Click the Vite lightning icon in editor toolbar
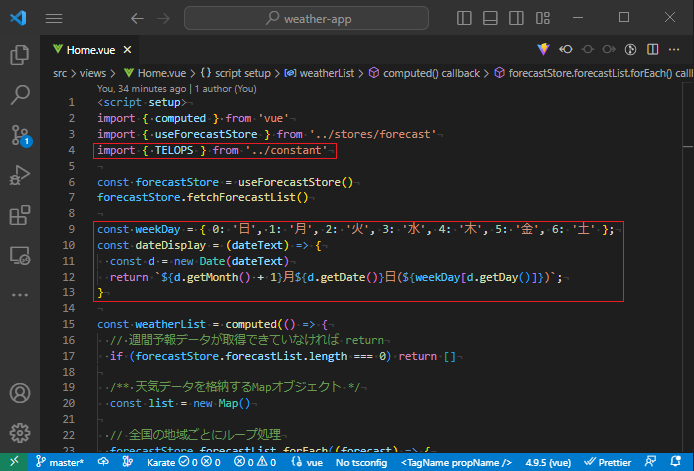The image size is (694, 471). coord(544,49)
